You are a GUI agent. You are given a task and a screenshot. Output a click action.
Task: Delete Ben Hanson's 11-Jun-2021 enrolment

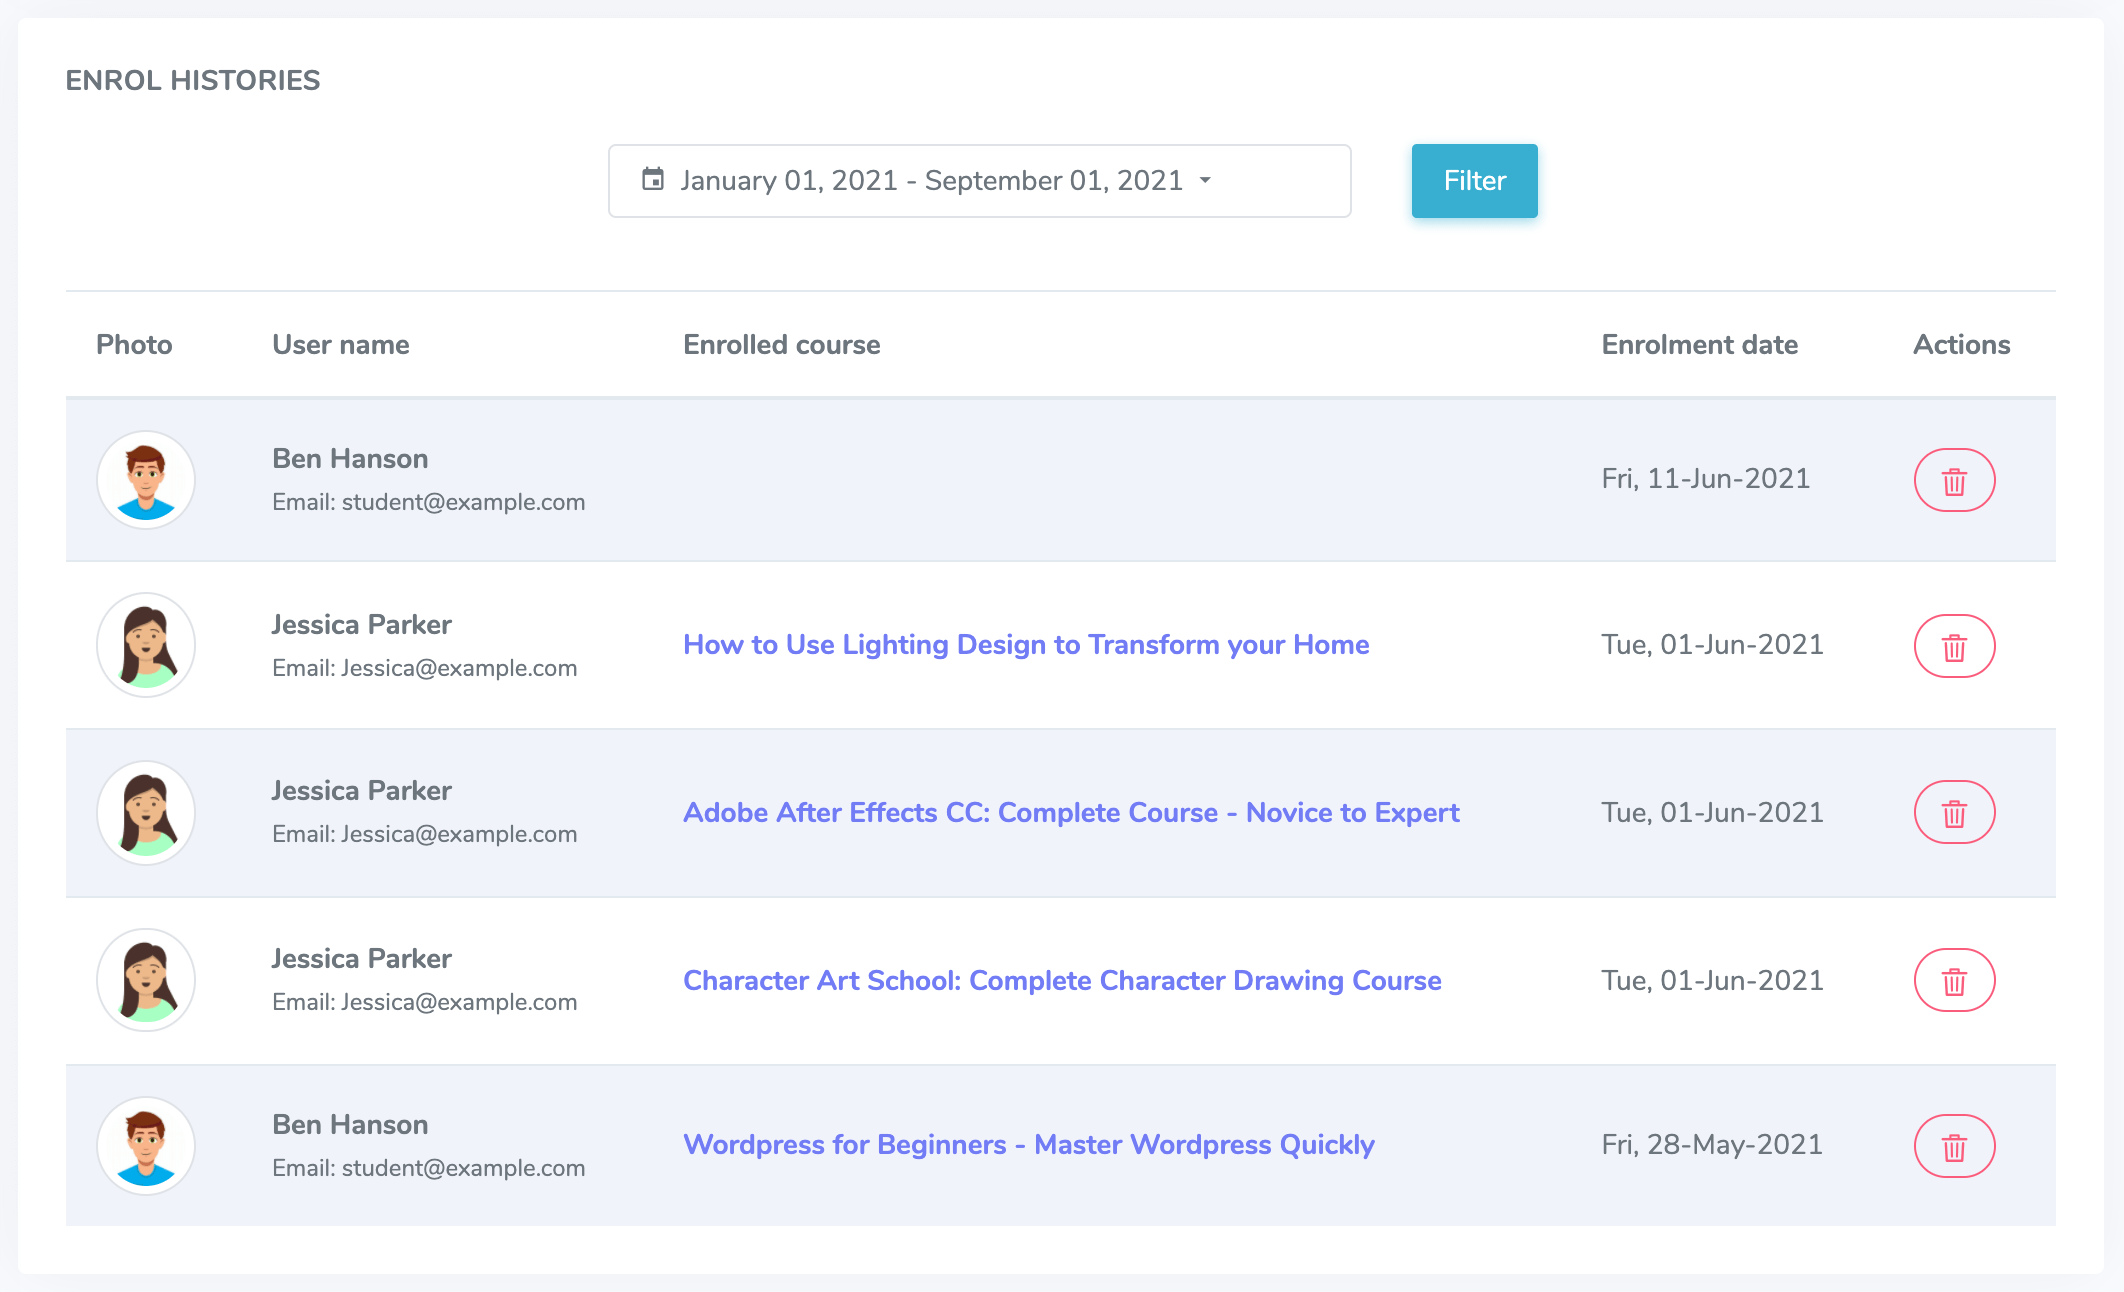click(x=1954, y=480)
